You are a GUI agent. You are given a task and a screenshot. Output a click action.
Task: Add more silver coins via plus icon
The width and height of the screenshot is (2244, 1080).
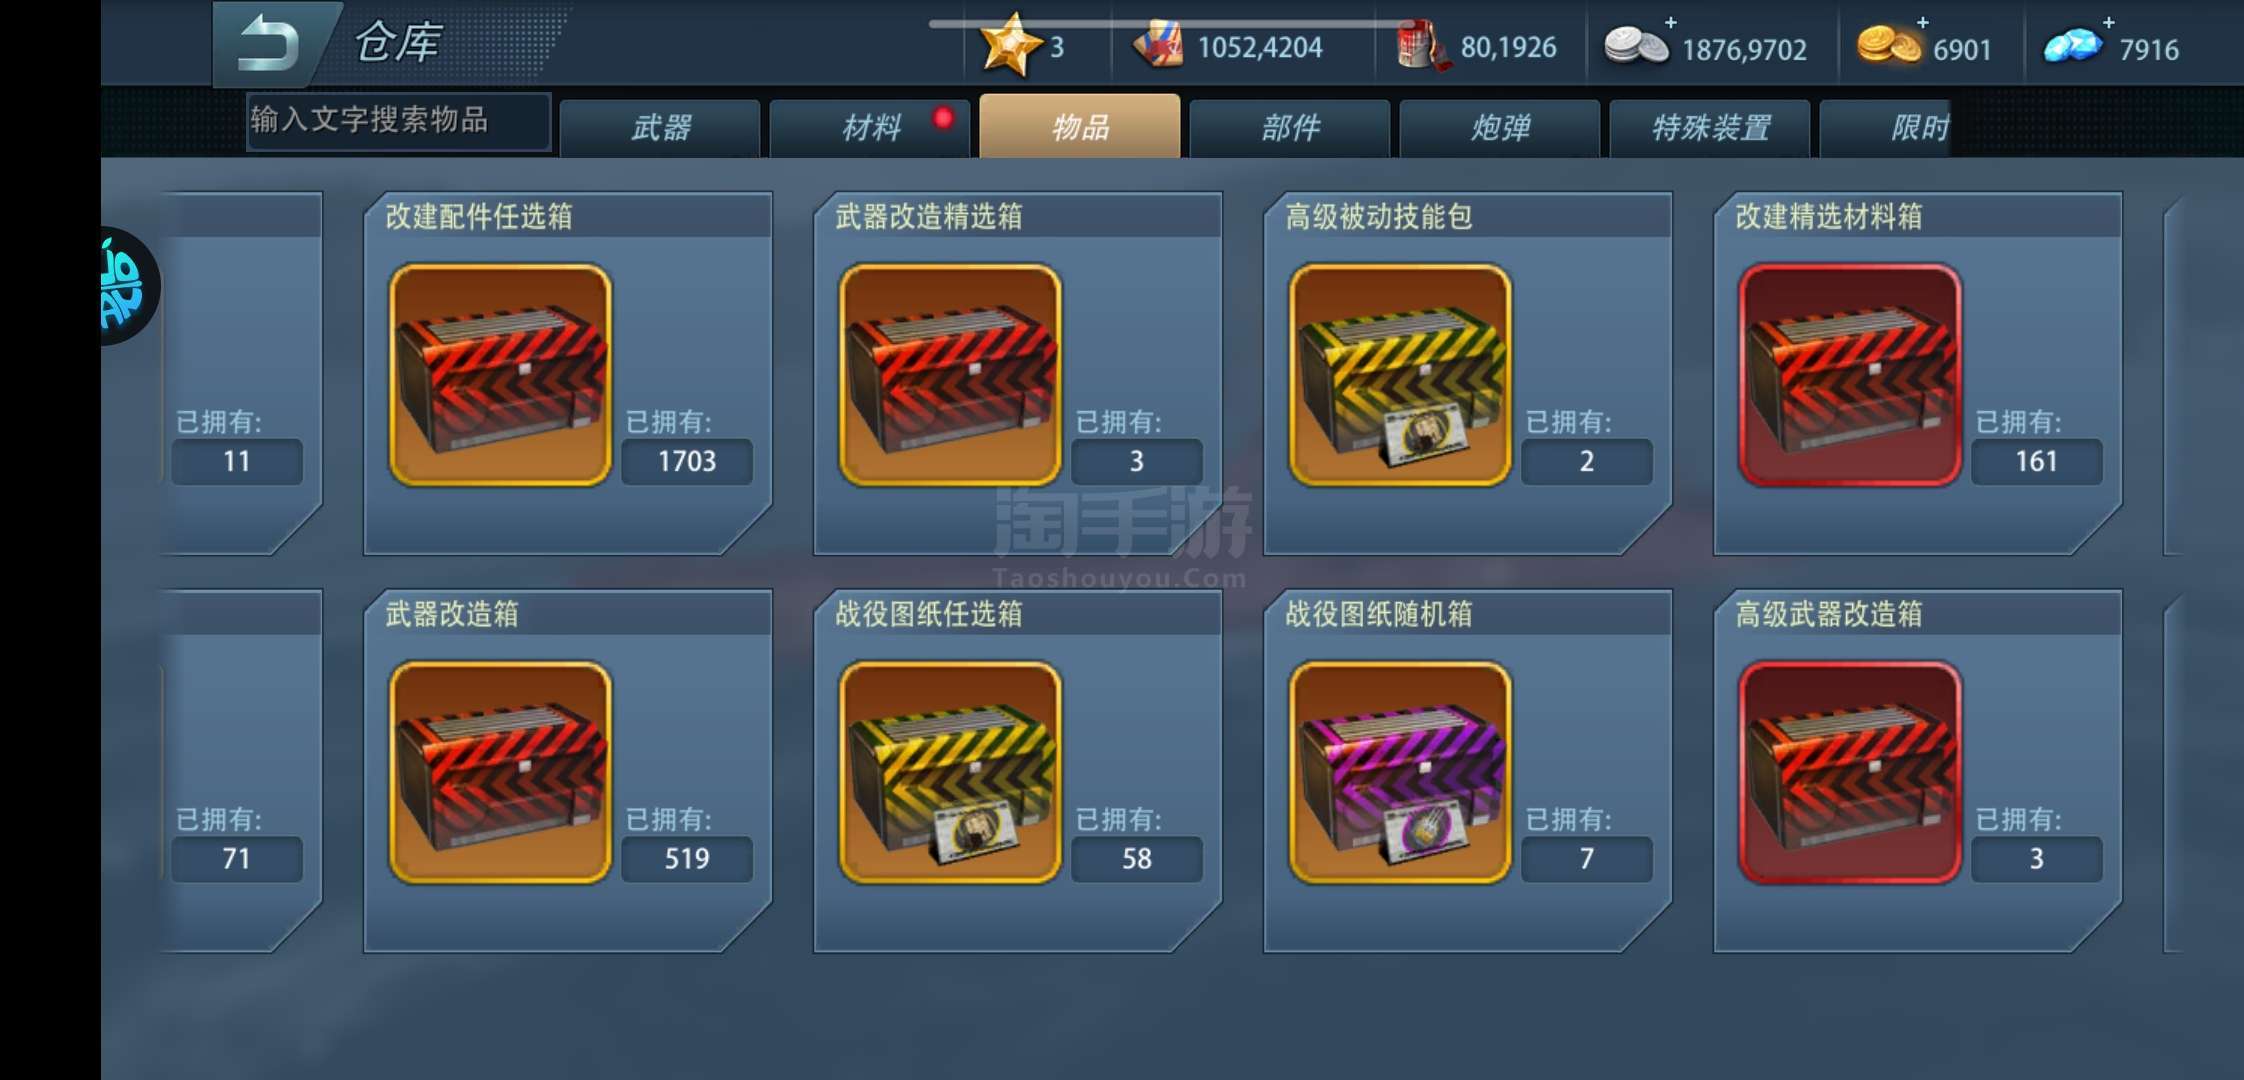[1670, 22]
